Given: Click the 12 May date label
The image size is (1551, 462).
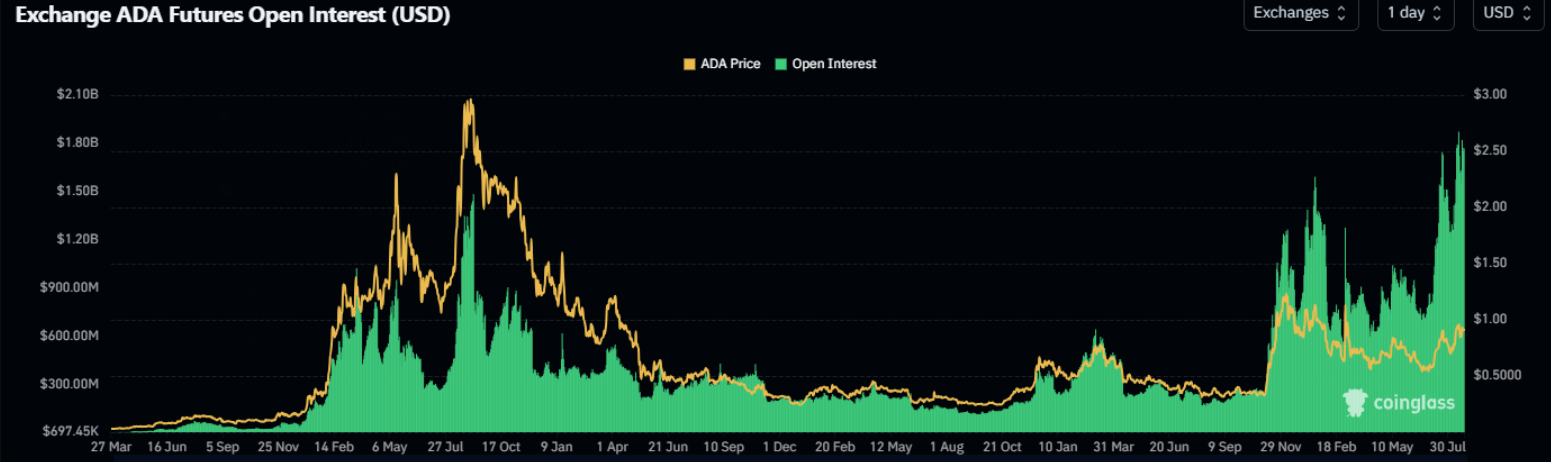Looking at the screenshot, I should (x=891, y=448).
